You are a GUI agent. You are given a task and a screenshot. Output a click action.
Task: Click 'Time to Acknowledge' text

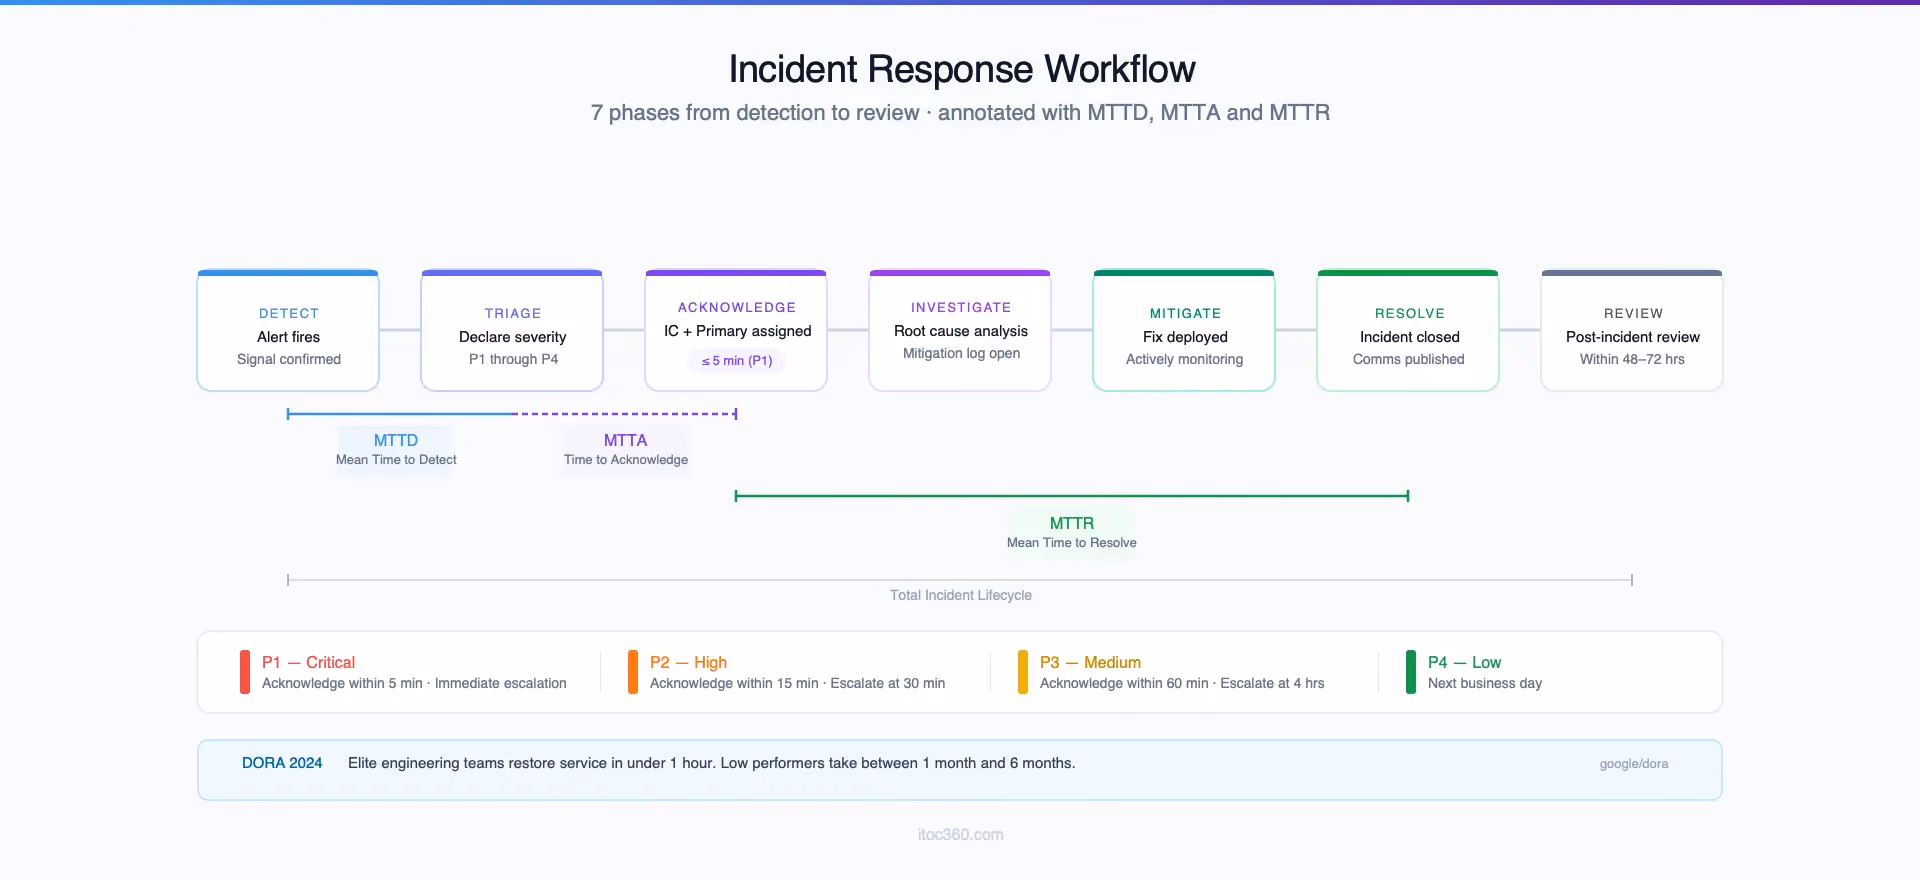tap(626, 460)
